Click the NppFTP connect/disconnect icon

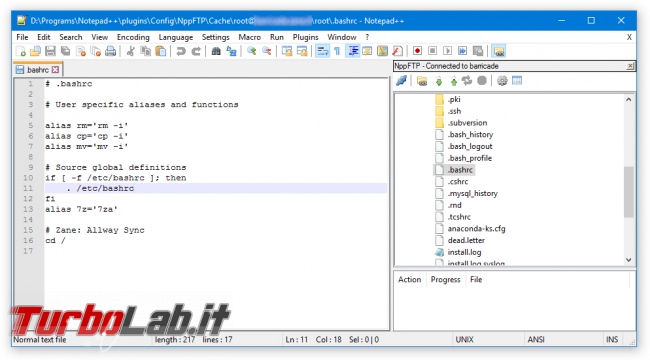(401, 80)
